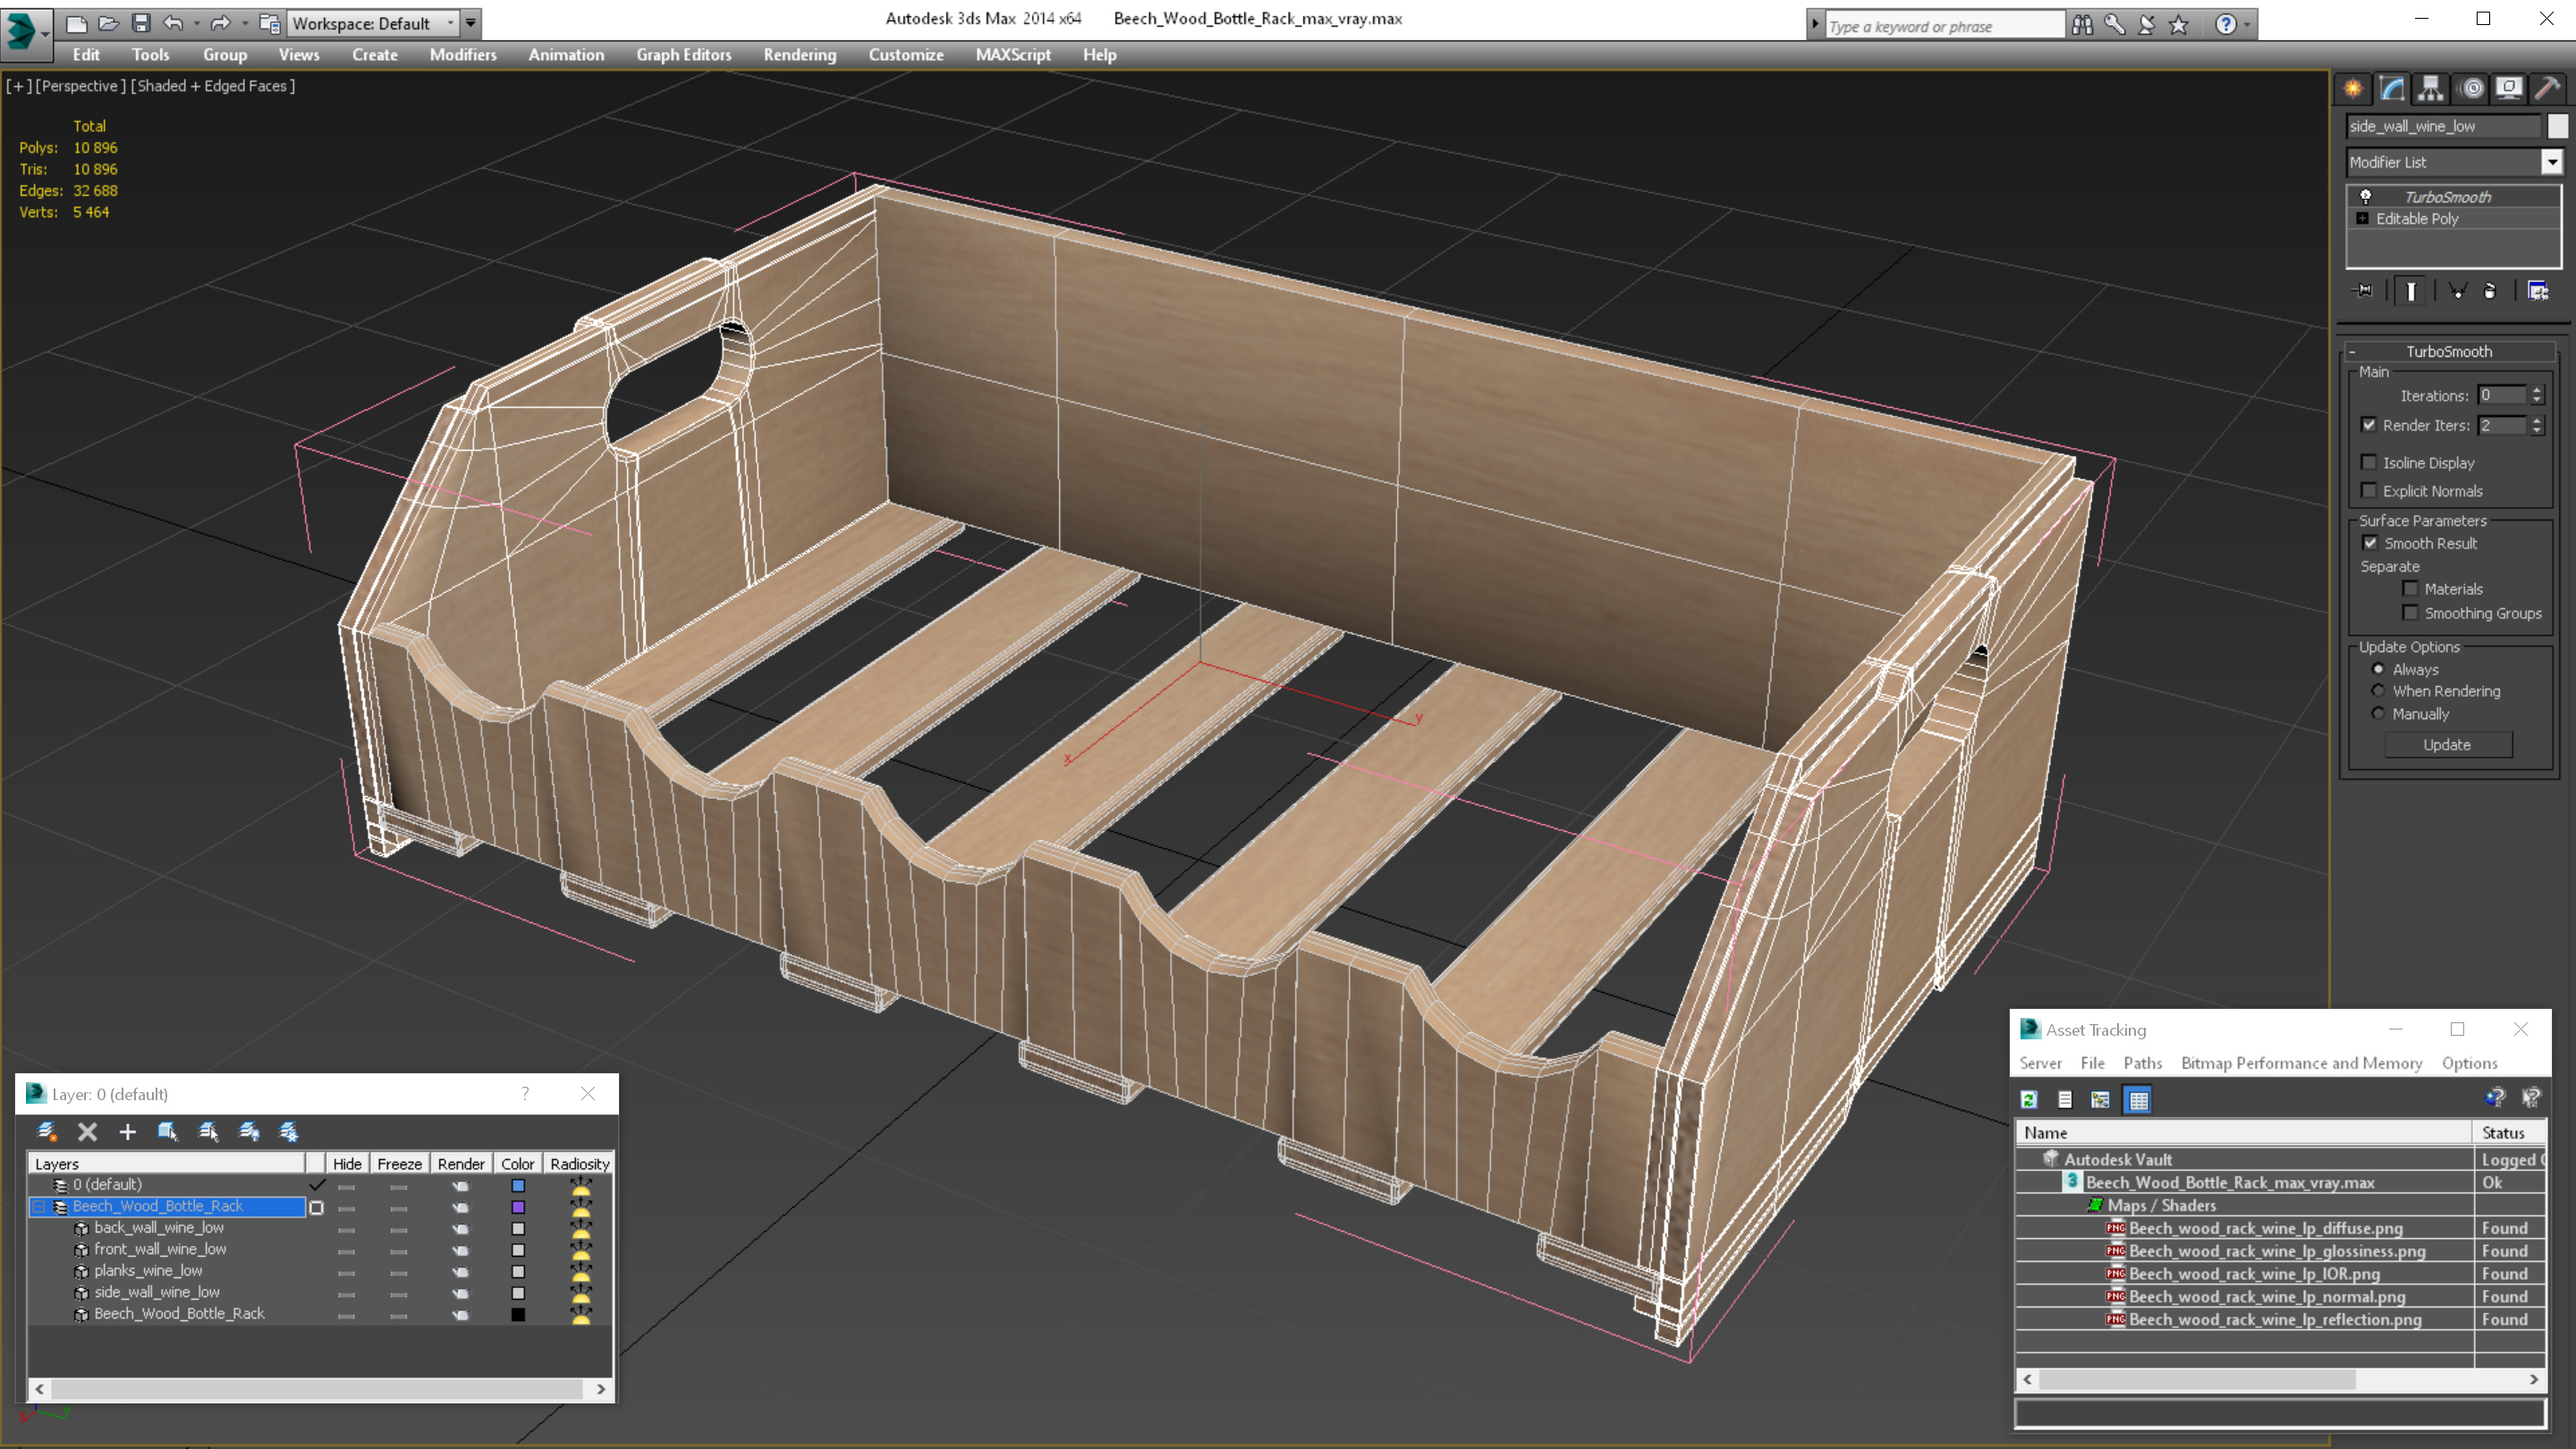This screenshot has width=2576, height=1449.
Task: Click the Redo arrow icon
Action: [x=221, y=23]
